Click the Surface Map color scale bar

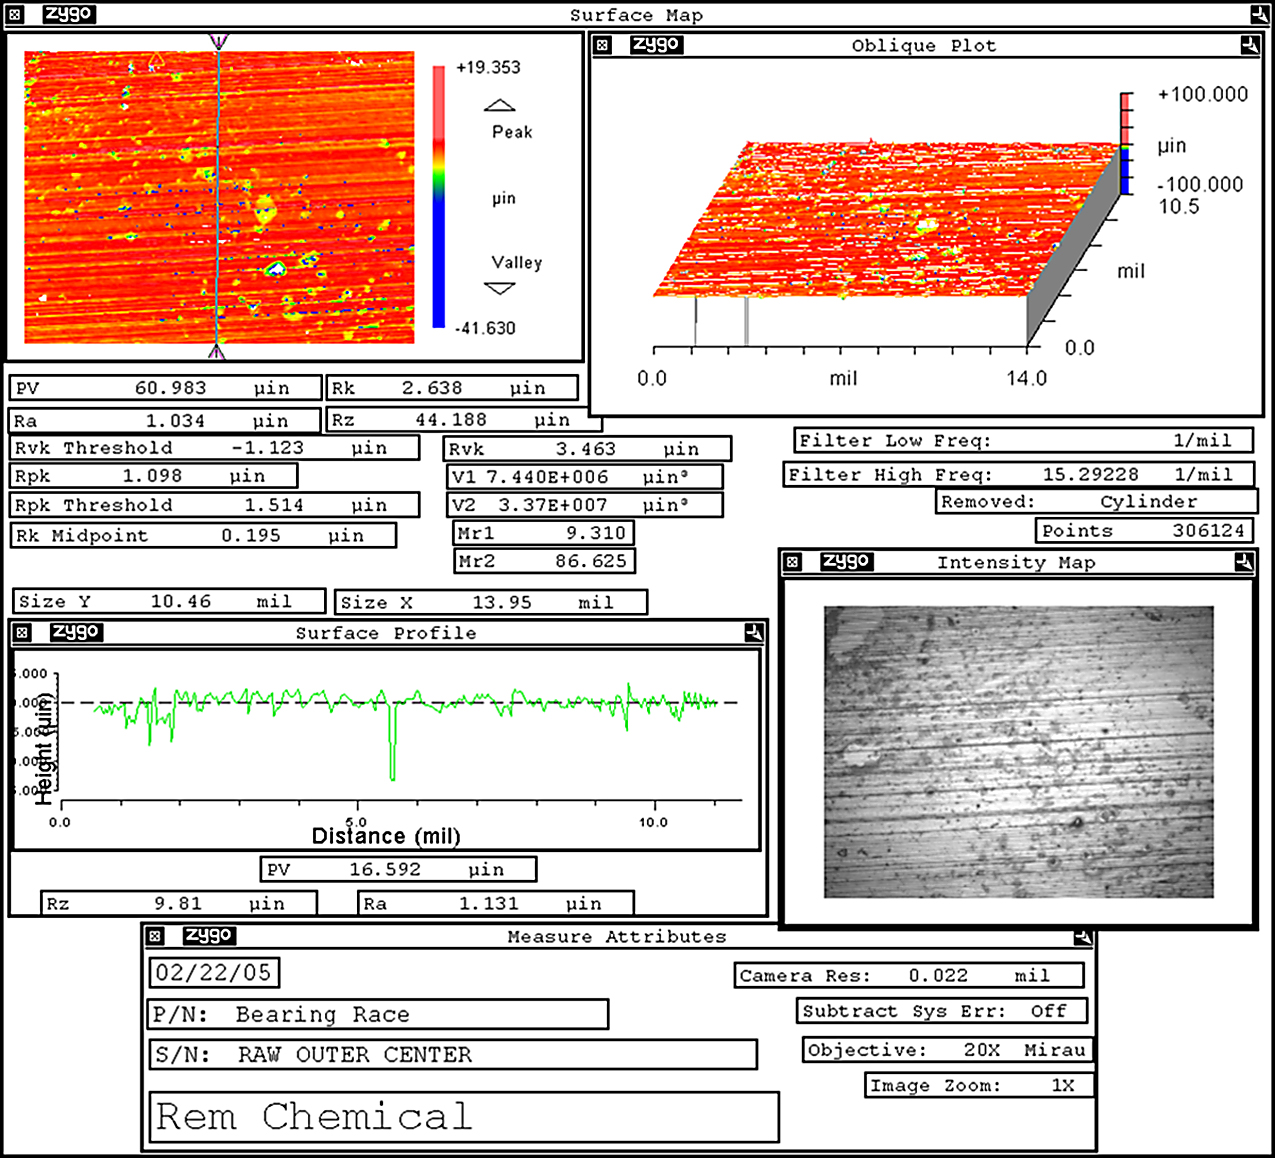[438, 197]
